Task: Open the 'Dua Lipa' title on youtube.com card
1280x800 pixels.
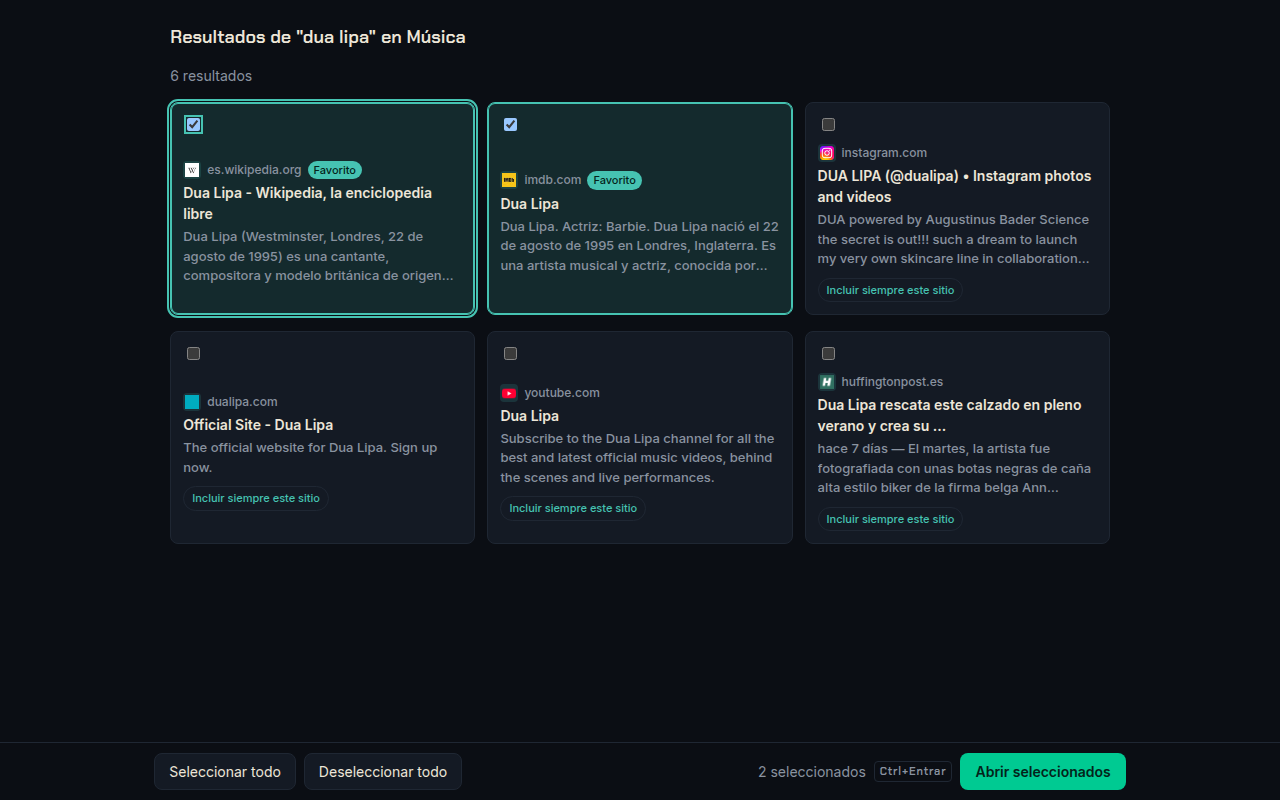Action: pos(530,416)
